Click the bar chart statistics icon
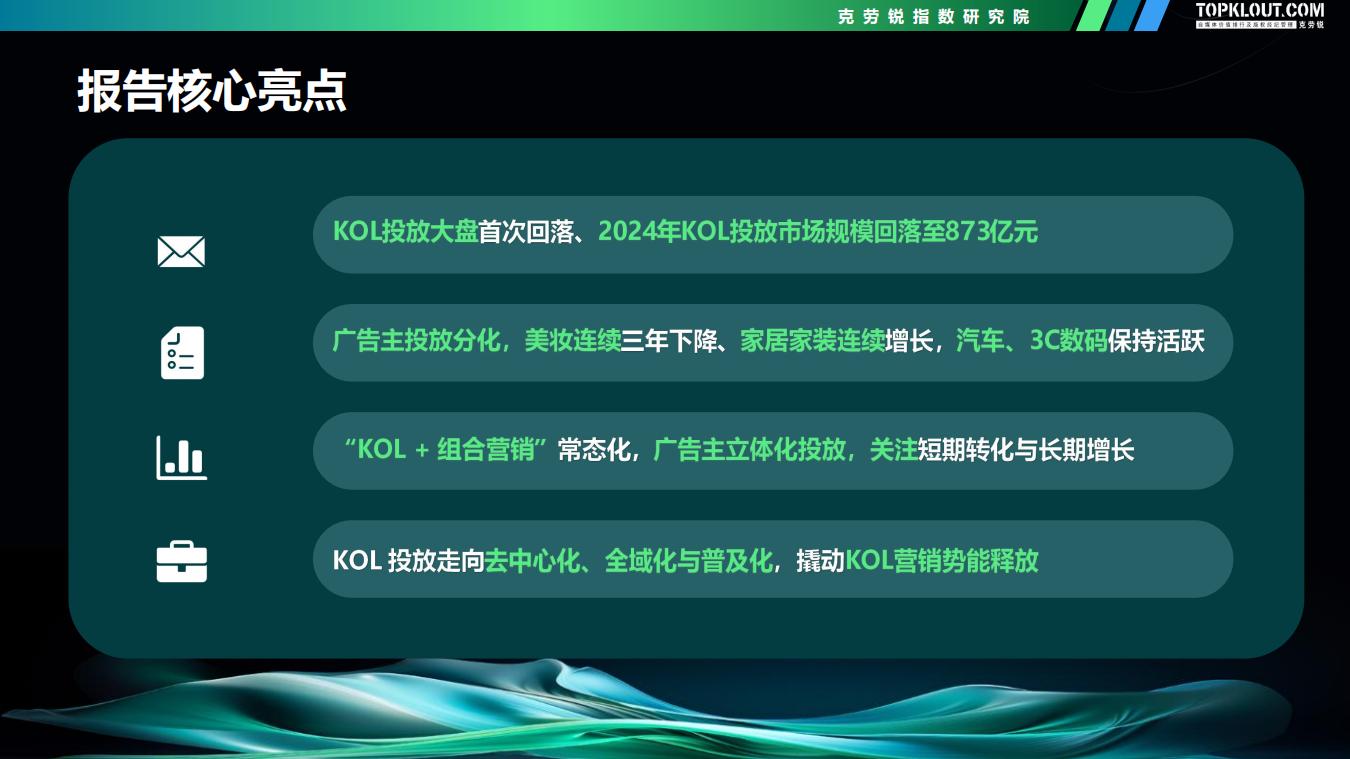1350x759 pixels. pos(181,456)
